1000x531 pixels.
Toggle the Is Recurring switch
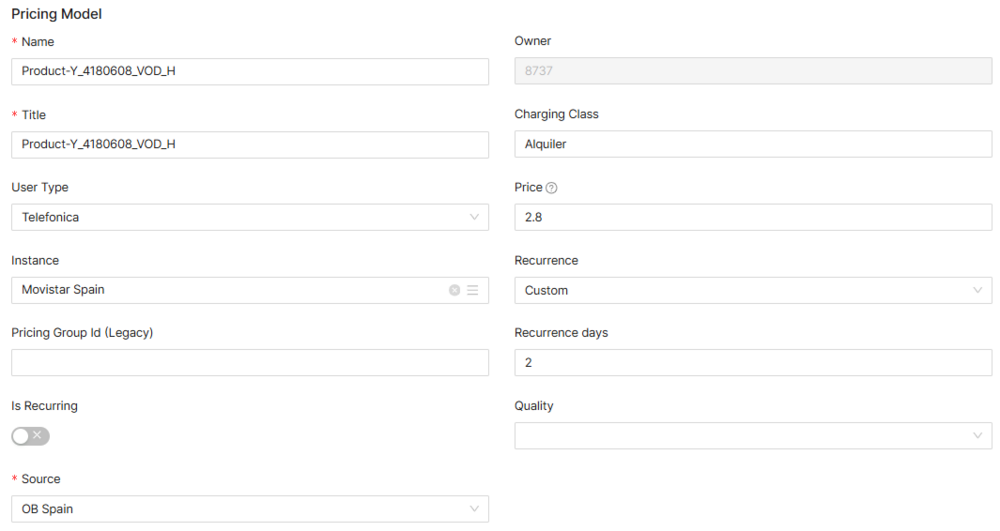[30, 436]
